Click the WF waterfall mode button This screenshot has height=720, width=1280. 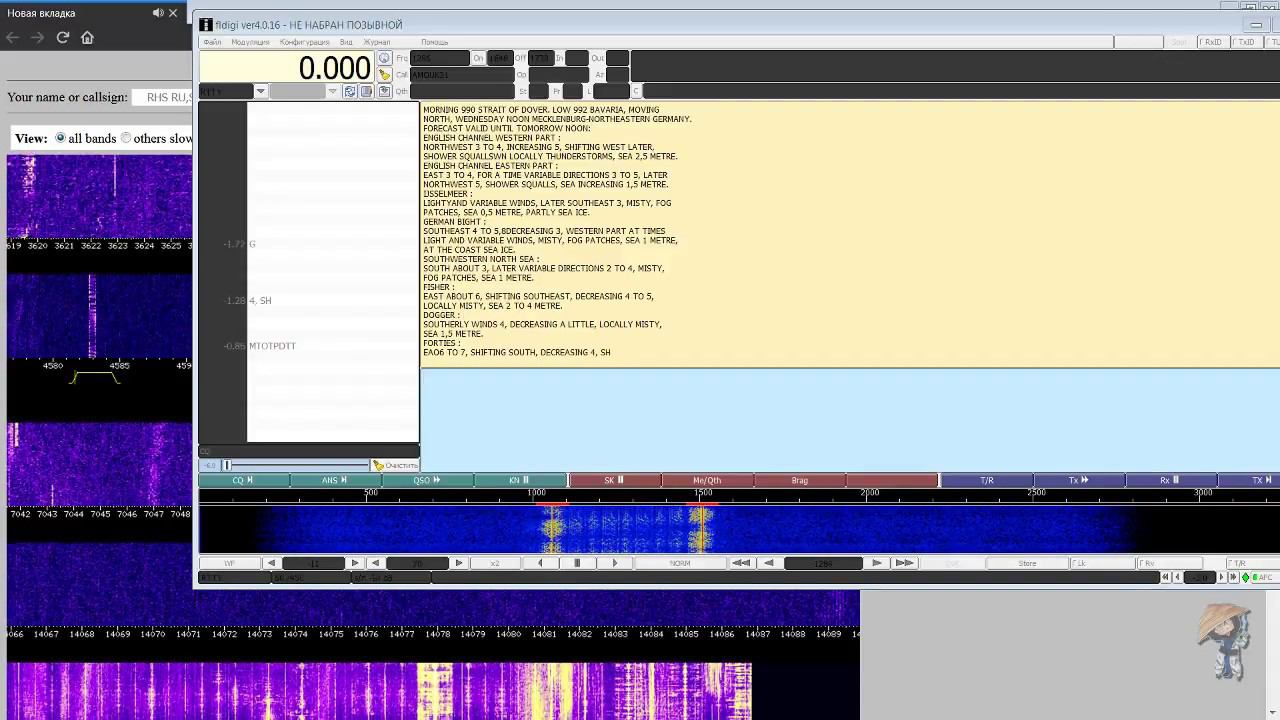pyautogui.click(x=229, y=563)
